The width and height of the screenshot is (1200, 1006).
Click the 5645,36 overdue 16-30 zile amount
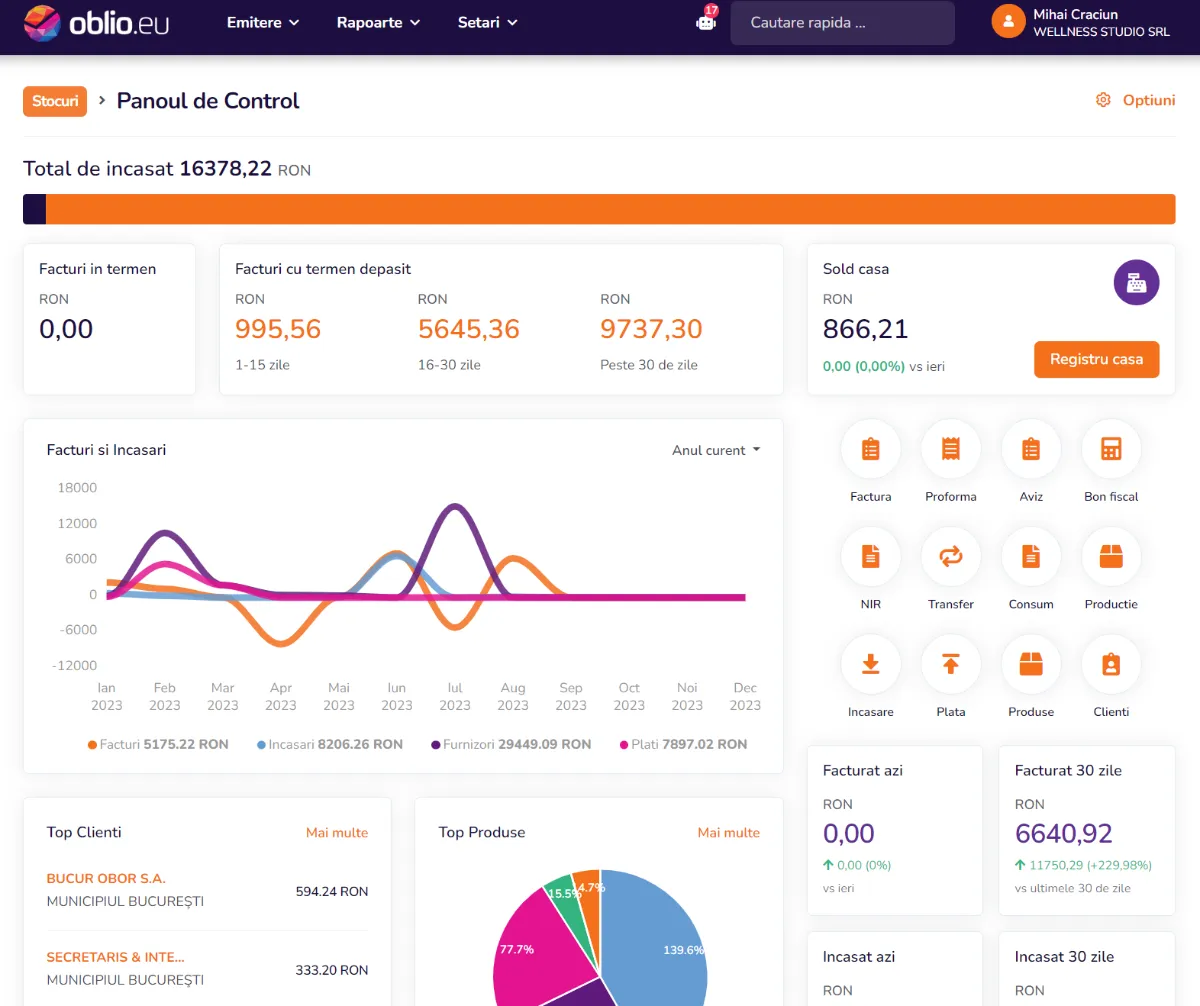coord(469,329)
